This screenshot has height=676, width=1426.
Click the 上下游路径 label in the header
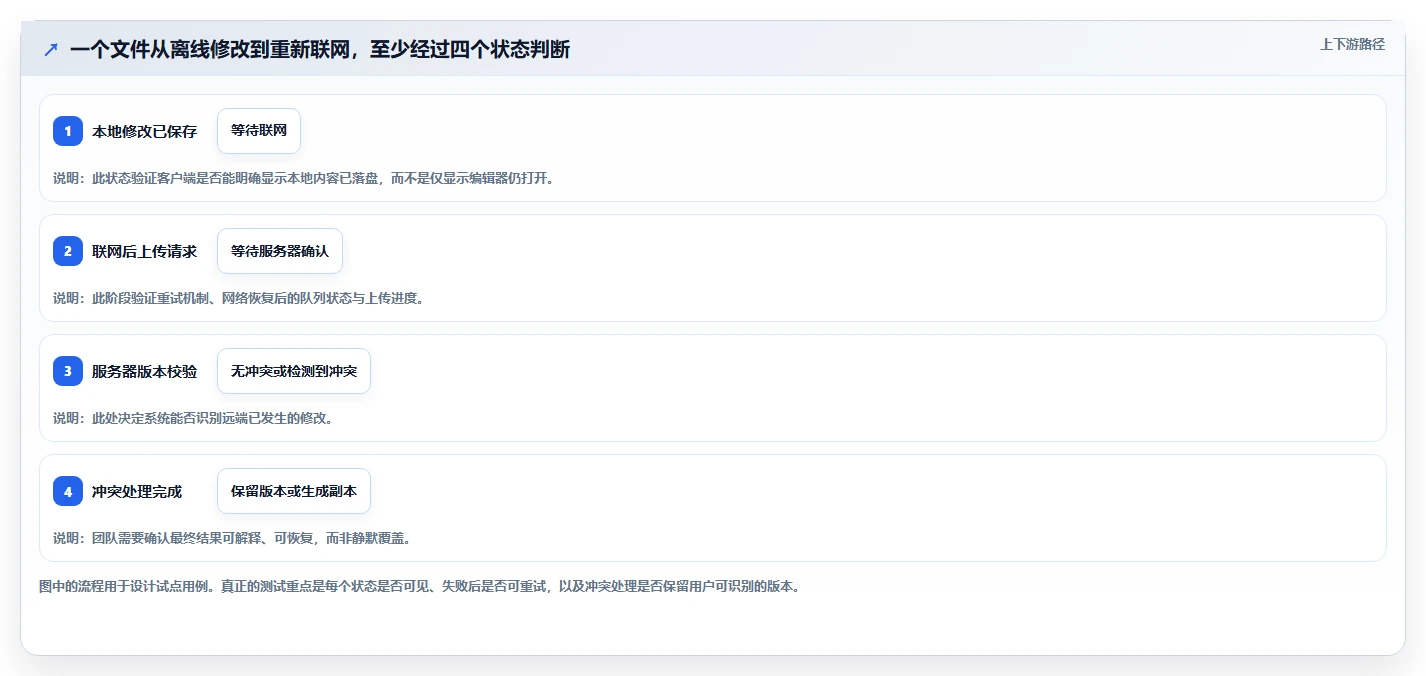coord(1352,44)
